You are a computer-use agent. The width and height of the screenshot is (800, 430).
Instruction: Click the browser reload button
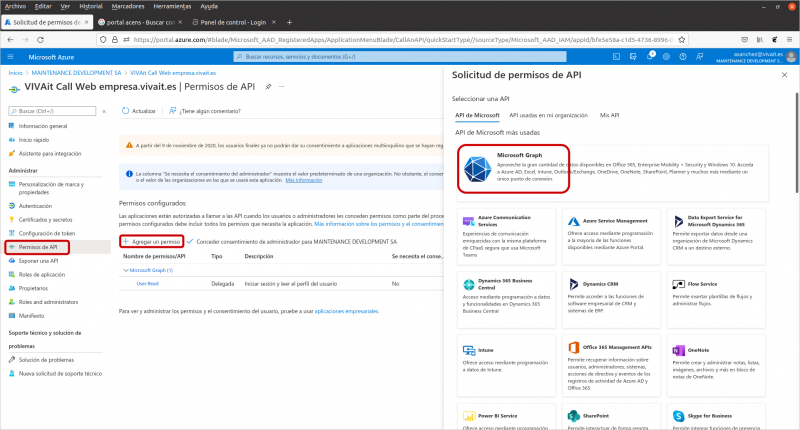tap(40, 39)
